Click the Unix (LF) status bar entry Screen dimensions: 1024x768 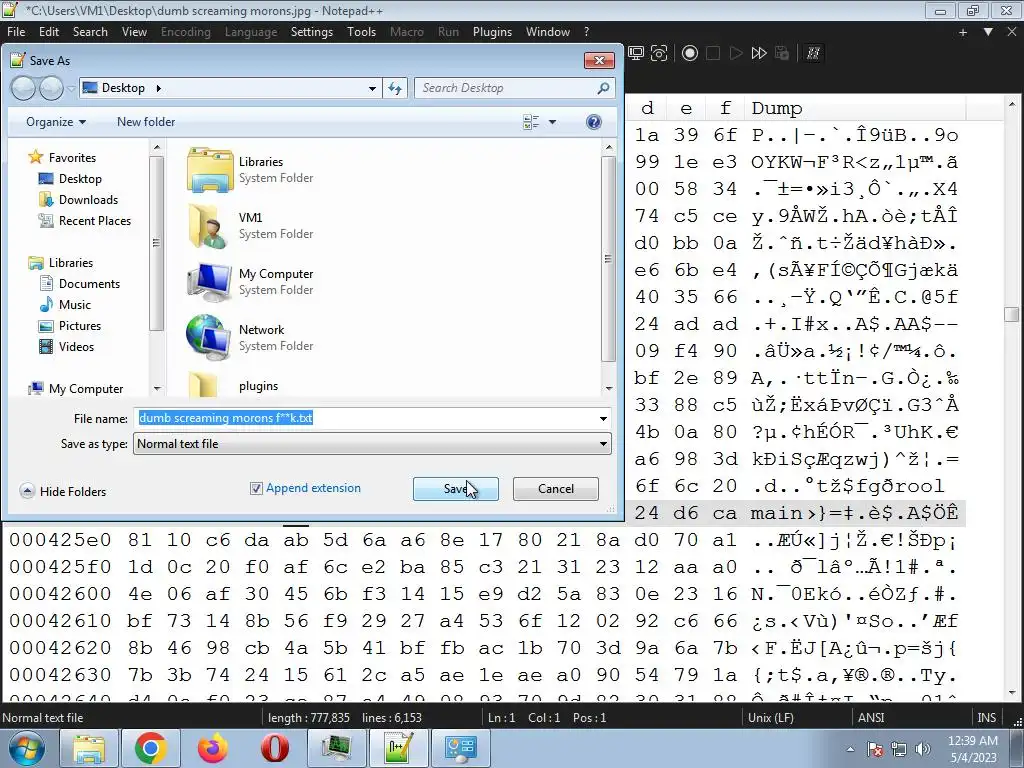pos(771,718)
